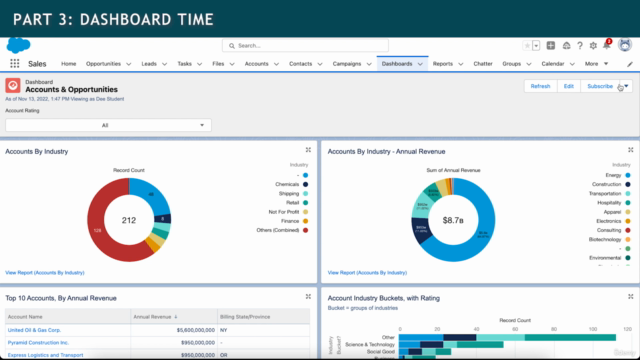Open the Files tab
The image size is (640, 360).
click(218, 64)
